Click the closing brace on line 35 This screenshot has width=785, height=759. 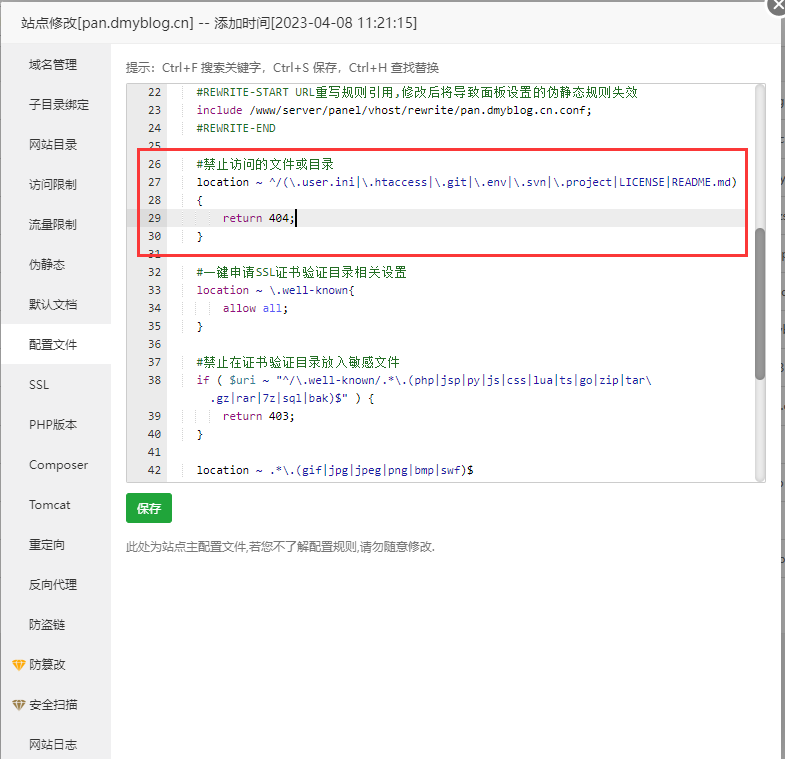200,326
